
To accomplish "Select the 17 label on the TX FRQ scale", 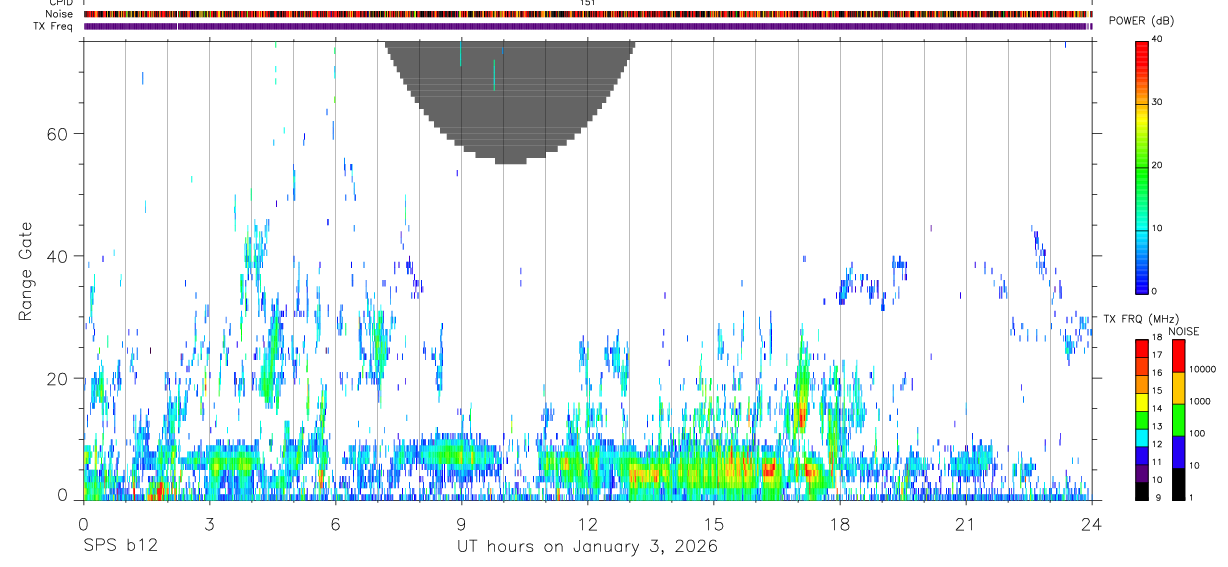I will (1157, 355).
